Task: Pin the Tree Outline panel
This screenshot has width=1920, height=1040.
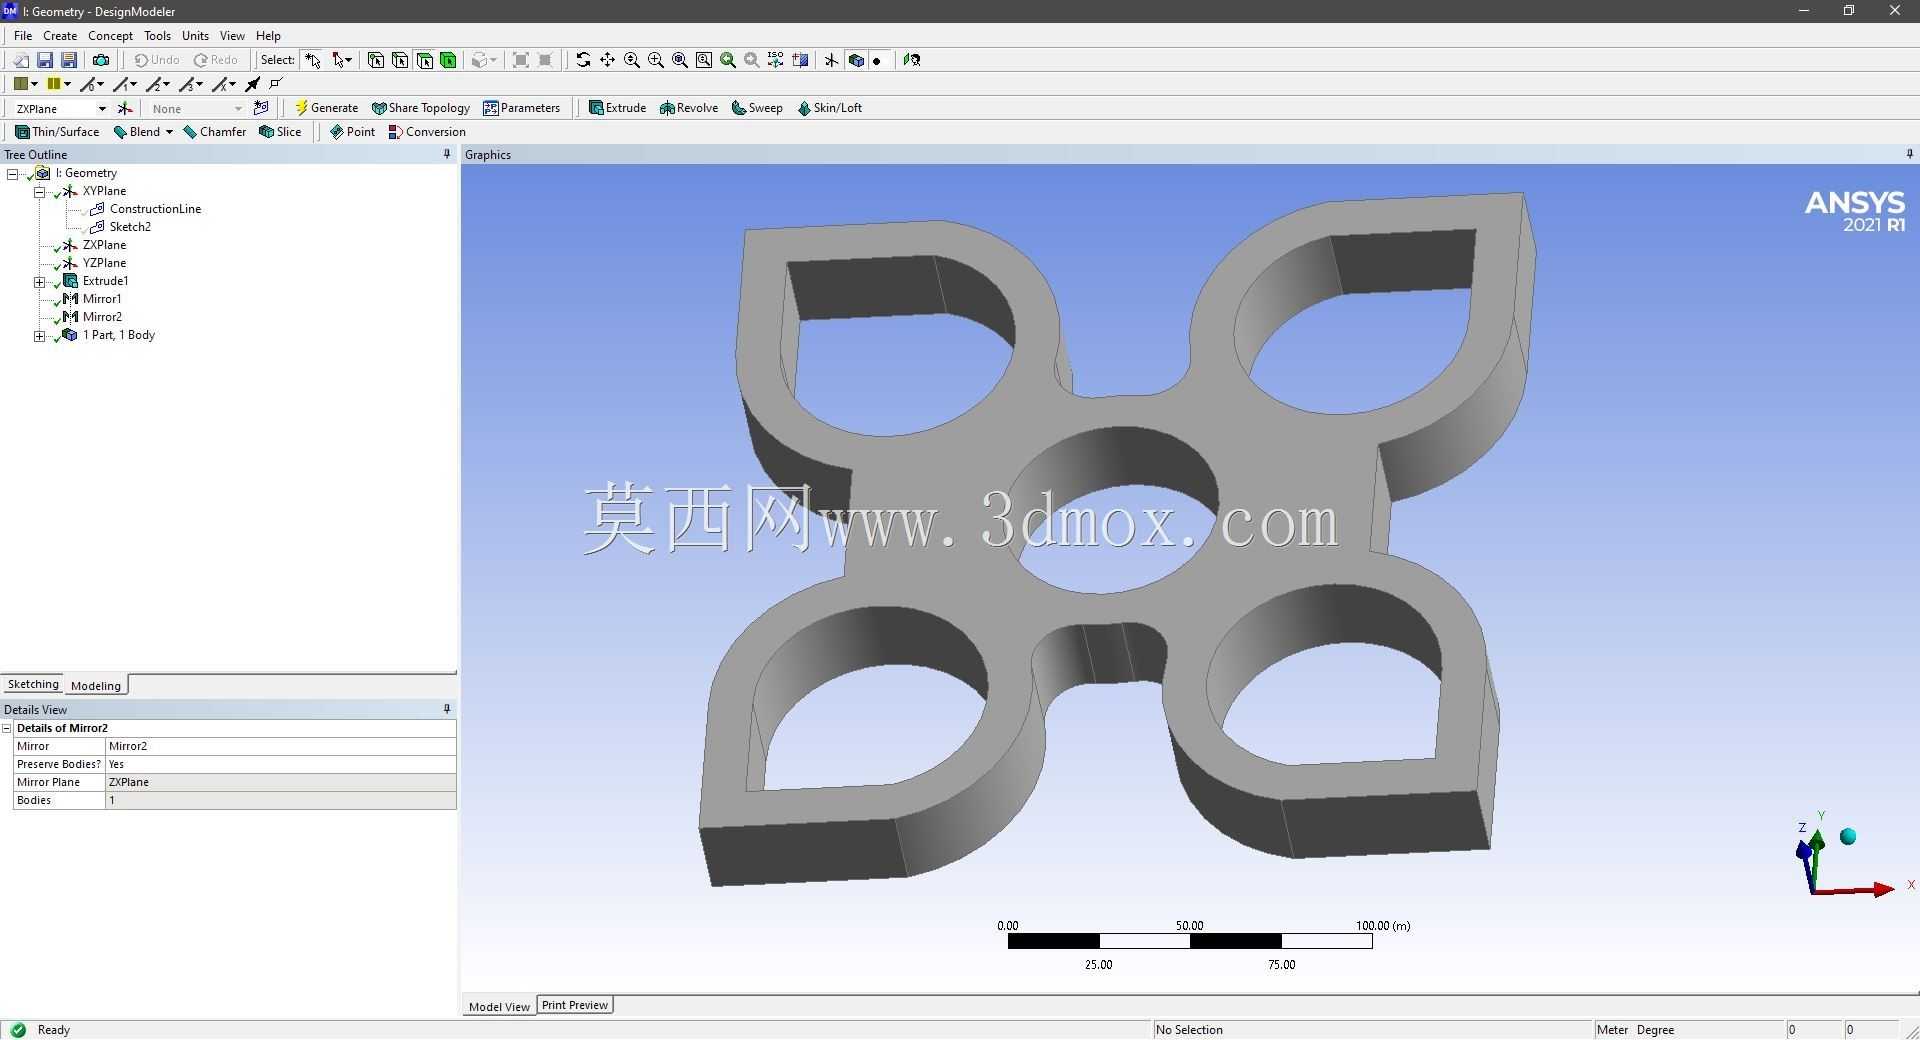Action: [x=447, y=154]
